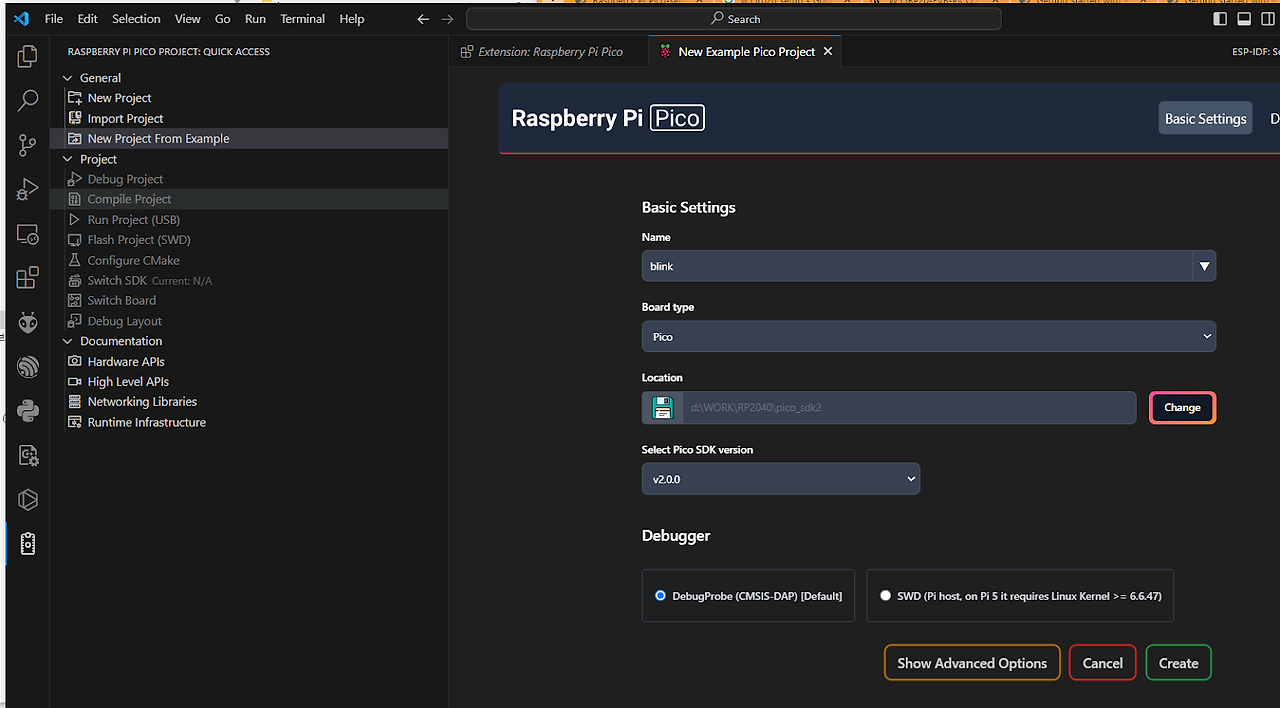The width and height of the screenshot is (1280, 708).
Task: Switch to Extension: Raspberry Pi Pico tab
Action: 548,51
